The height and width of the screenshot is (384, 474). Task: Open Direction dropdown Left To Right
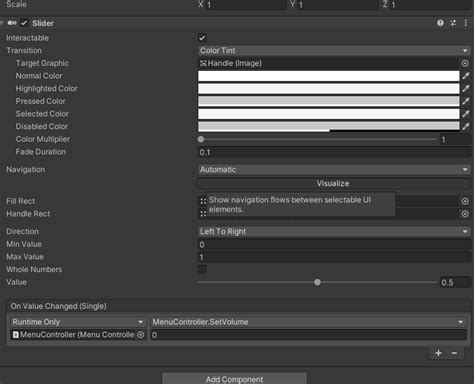(x=334, y=232)
